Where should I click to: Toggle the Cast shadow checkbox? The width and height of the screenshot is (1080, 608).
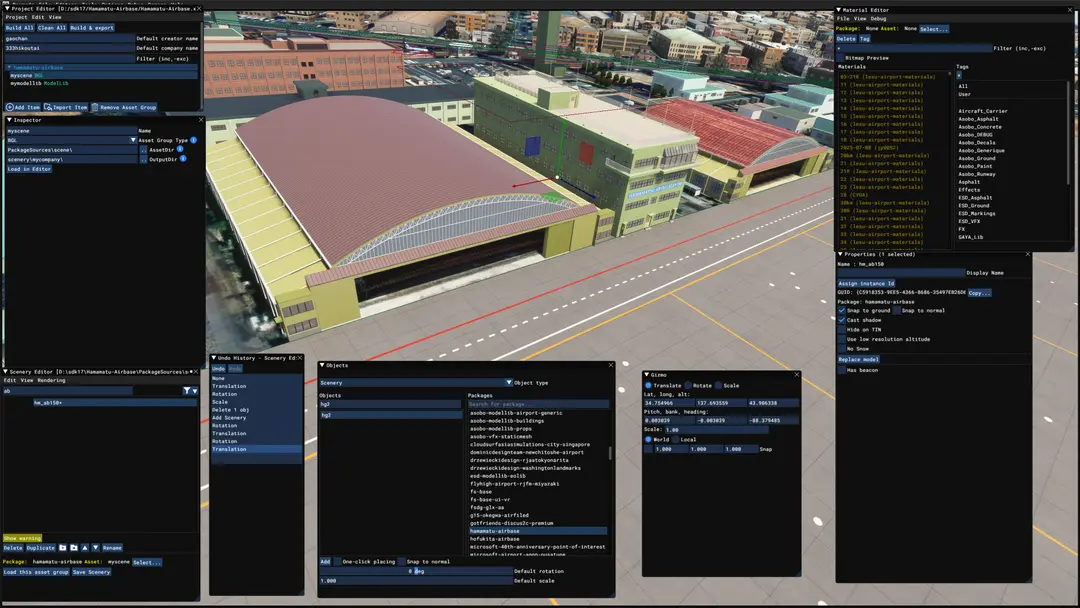[842, 320]
